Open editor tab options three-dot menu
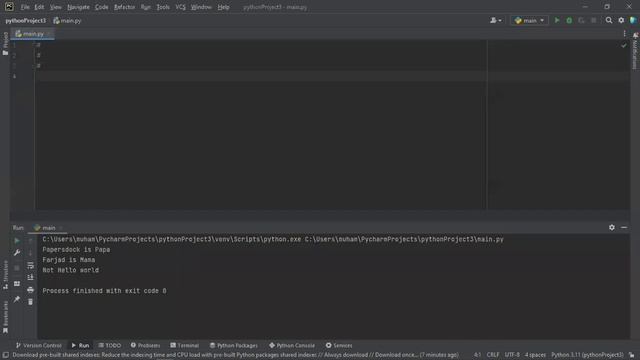The height and width of the screenshot is (360, 640). [624, 34]
